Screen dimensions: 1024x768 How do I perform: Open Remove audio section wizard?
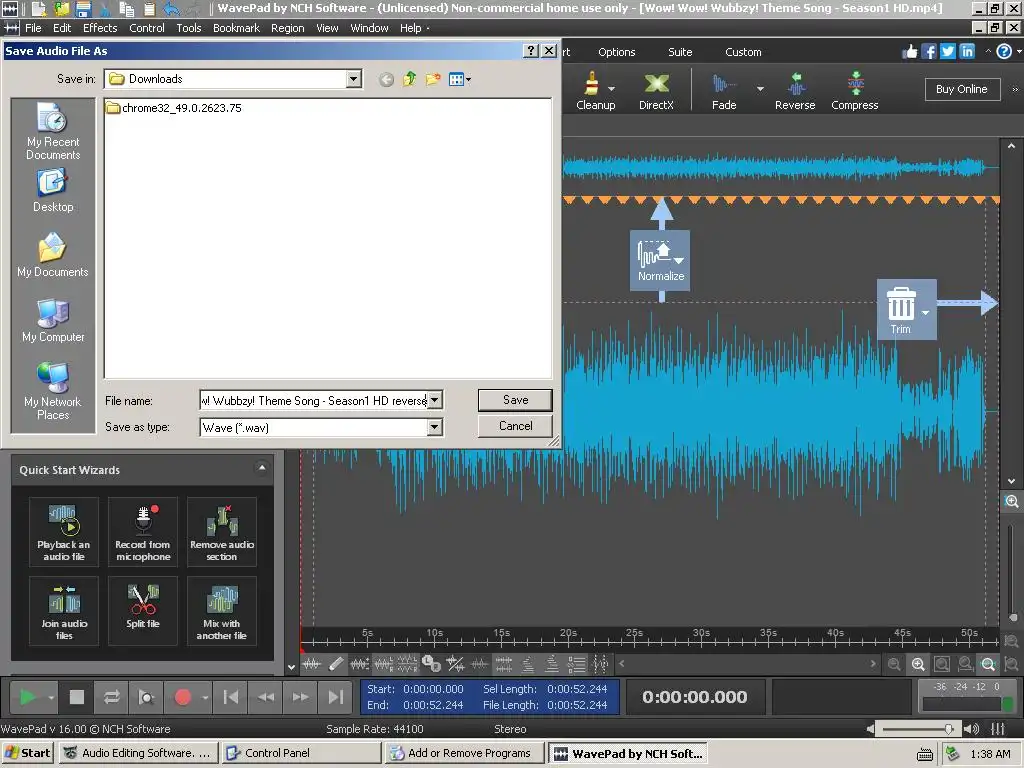[222, 532]
